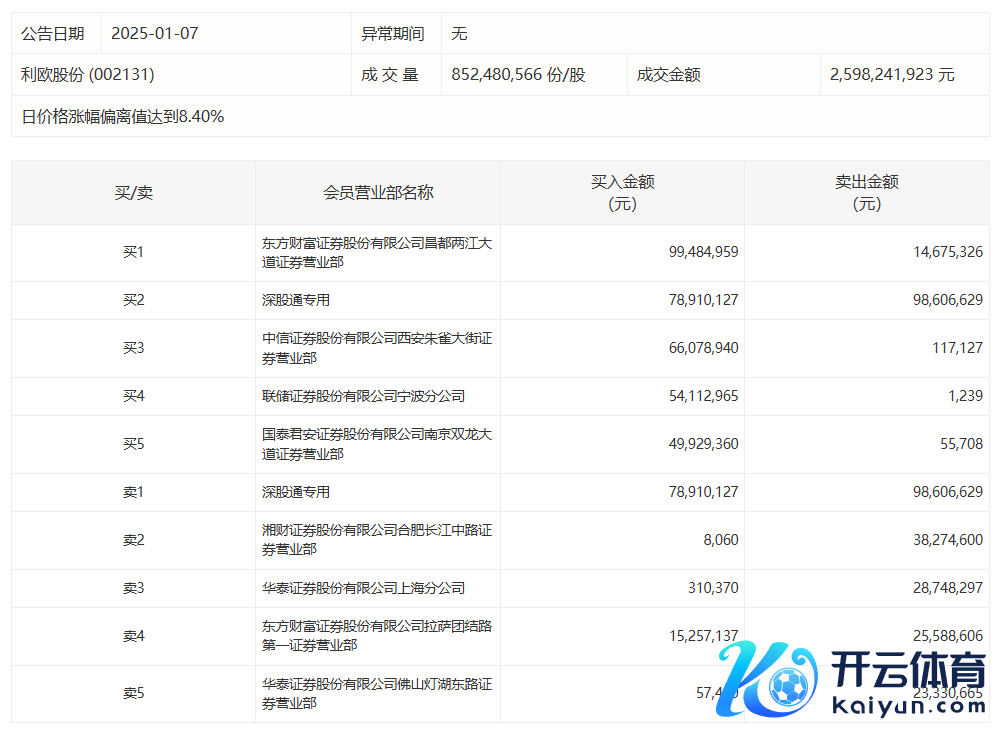Screen dimensions: 1001x739
Task: Click the 日价格涨幅偏离值达到8.40% reason text
Action: (123, 117)
